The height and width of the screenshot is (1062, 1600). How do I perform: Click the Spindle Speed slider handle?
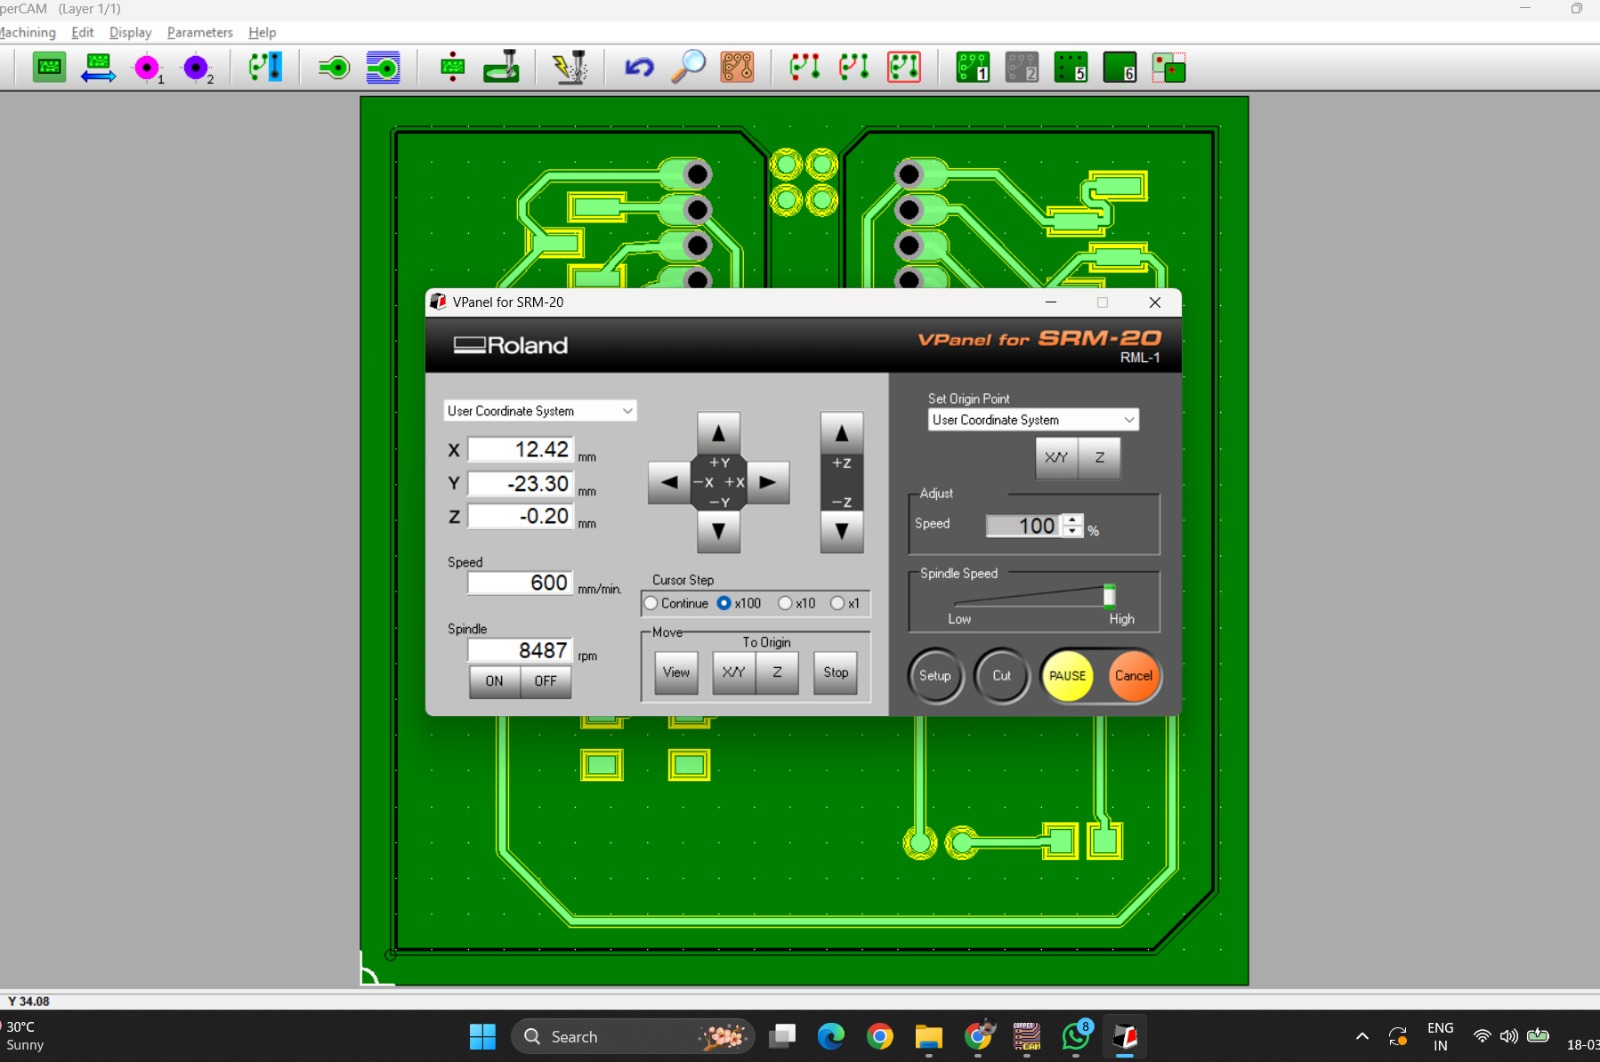tap(1109, 596)
